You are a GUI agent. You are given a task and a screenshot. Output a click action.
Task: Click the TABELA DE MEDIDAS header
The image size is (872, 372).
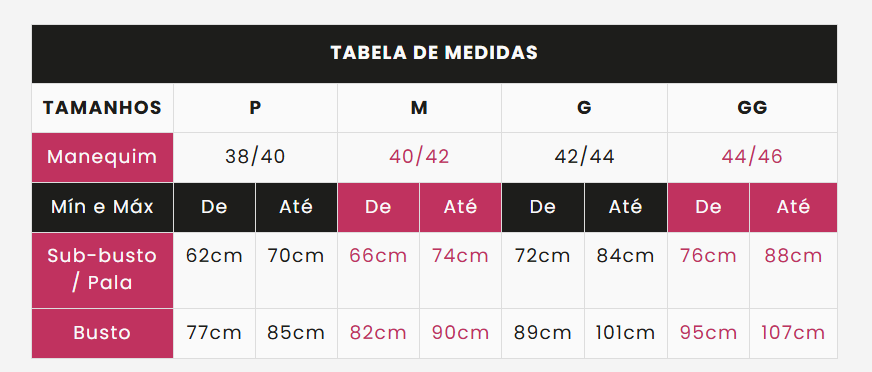tap(434, 53)
